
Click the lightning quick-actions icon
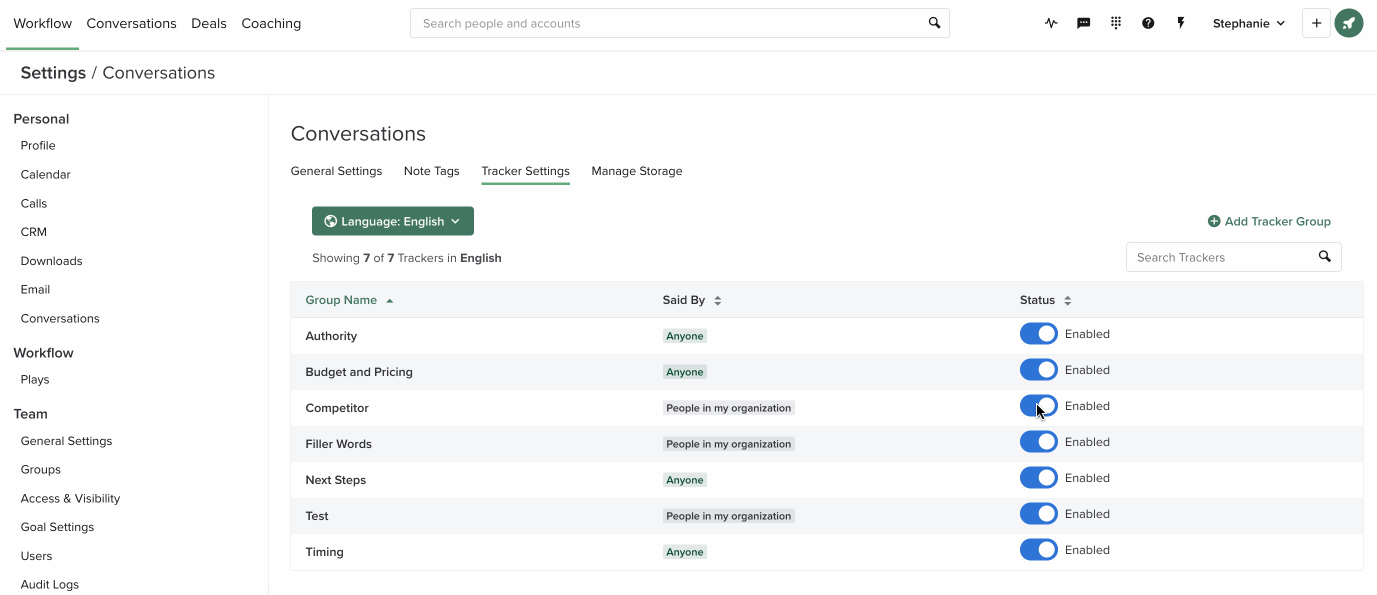pyautogui.click(x=1181, y=22)
